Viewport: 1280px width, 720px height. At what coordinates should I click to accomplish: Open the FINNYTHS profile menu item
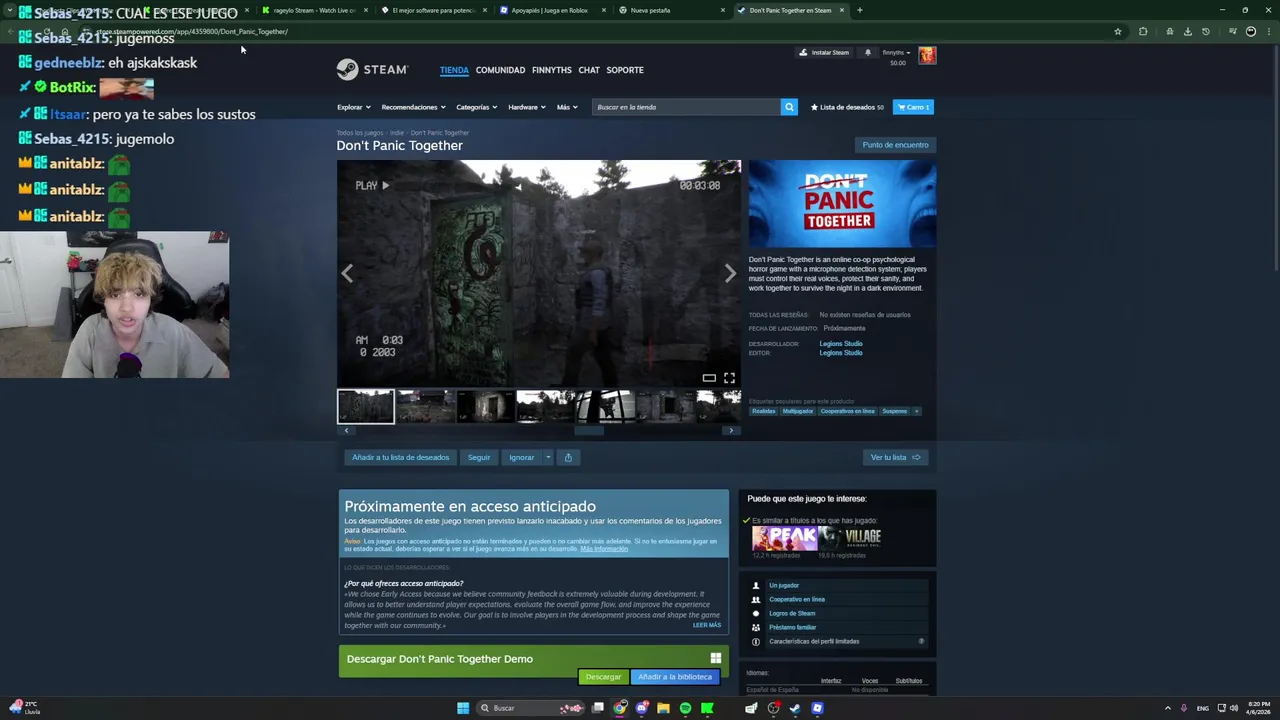pos(552,70)
